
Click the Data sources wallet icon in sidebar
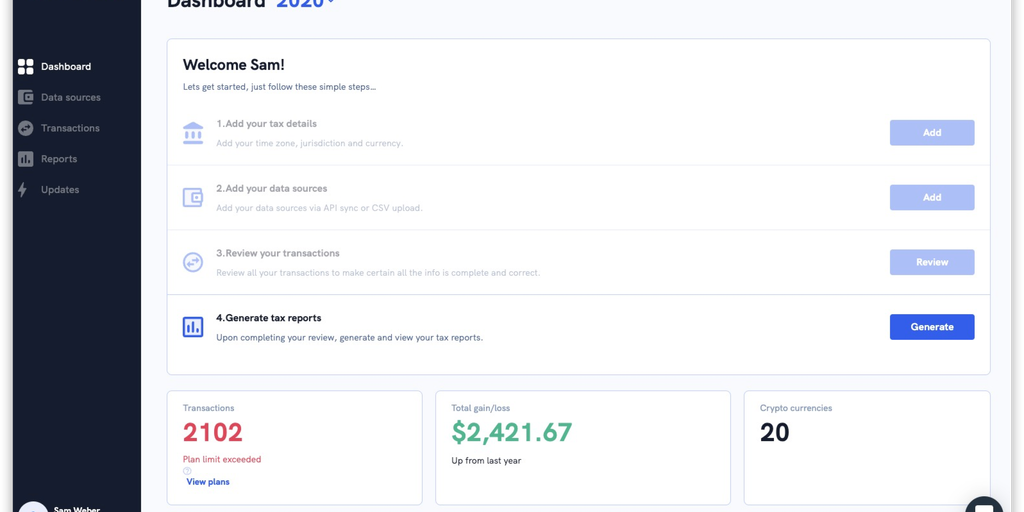[26, 98]
